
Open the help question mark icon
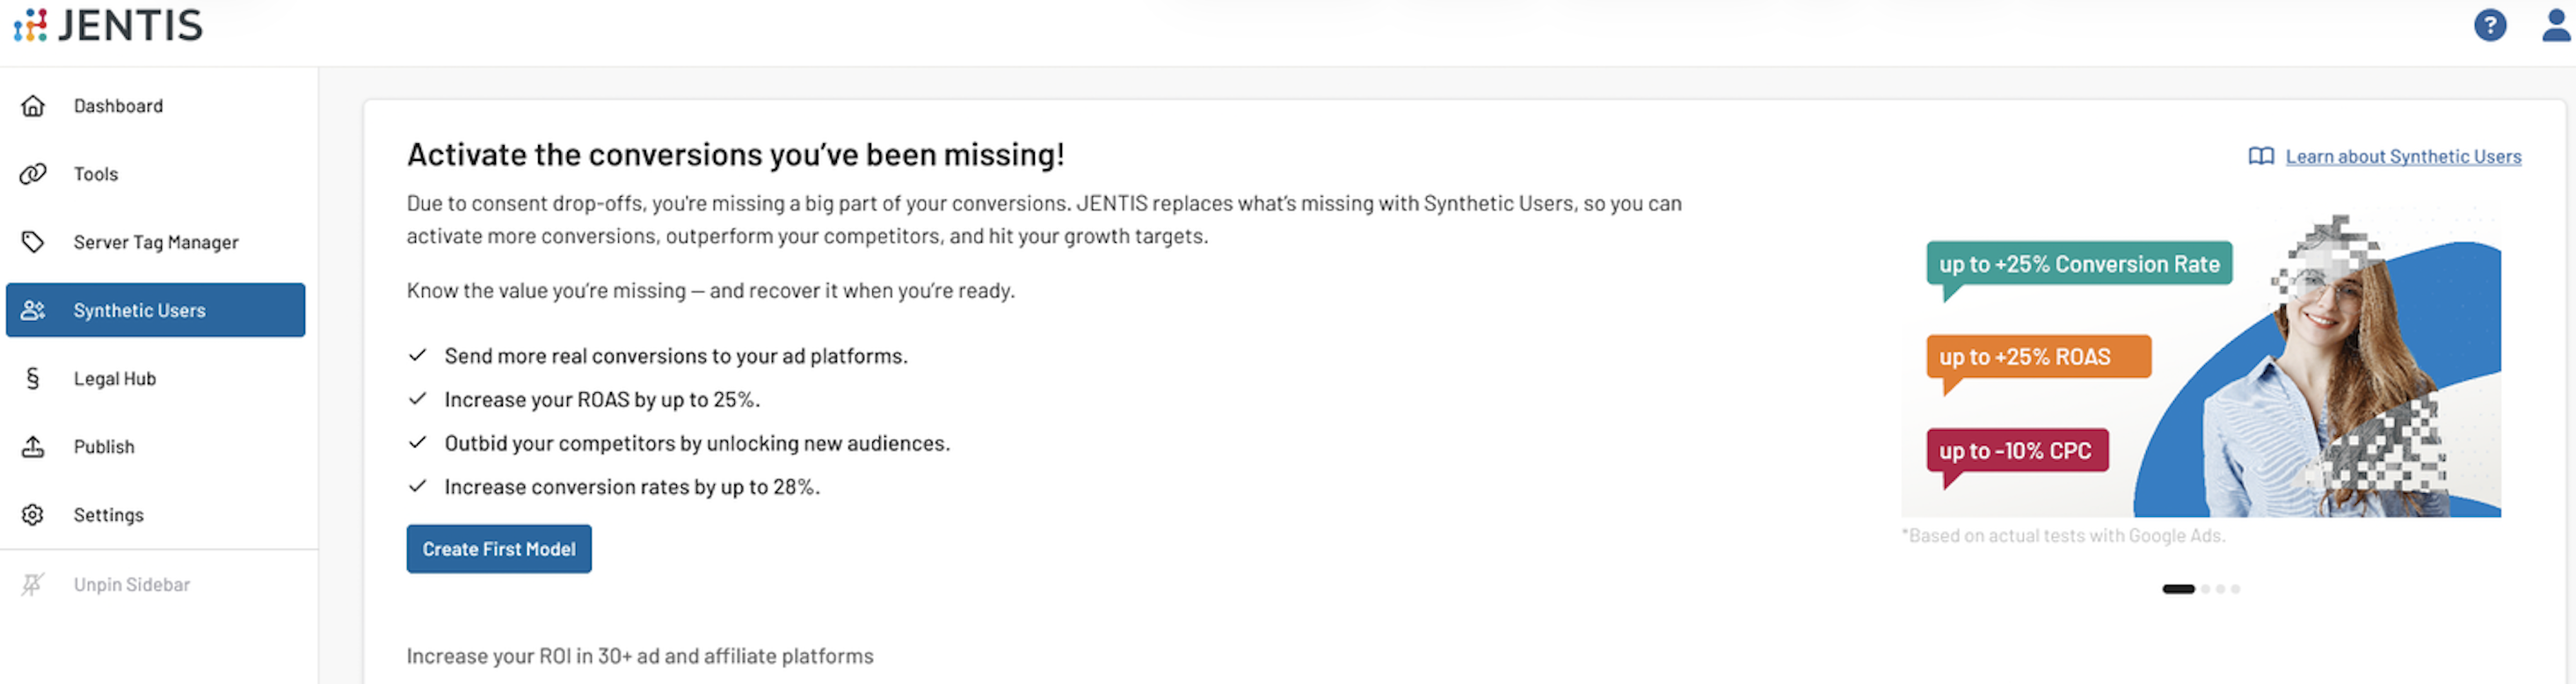[x=2489, y=25]
